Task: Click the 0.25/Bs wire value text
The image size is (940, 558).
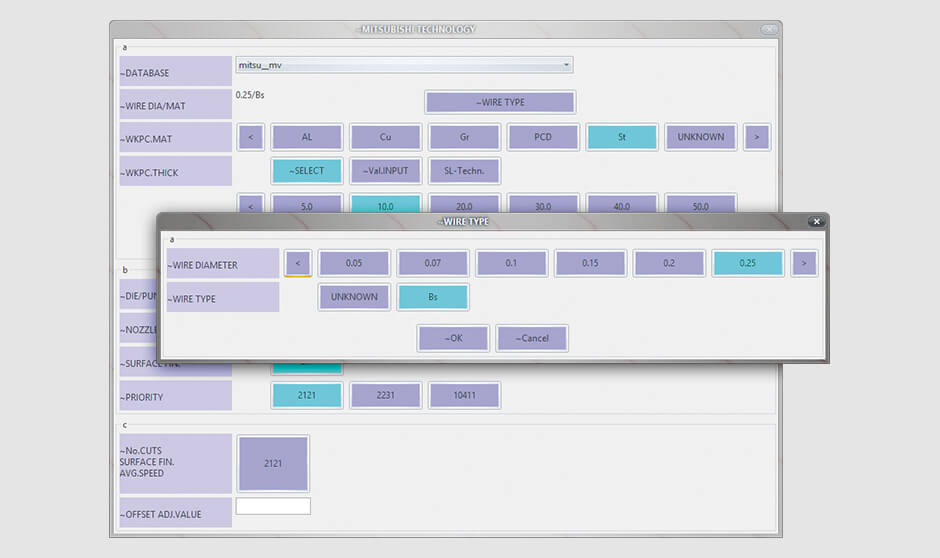Action: click(x=250, y=95)
